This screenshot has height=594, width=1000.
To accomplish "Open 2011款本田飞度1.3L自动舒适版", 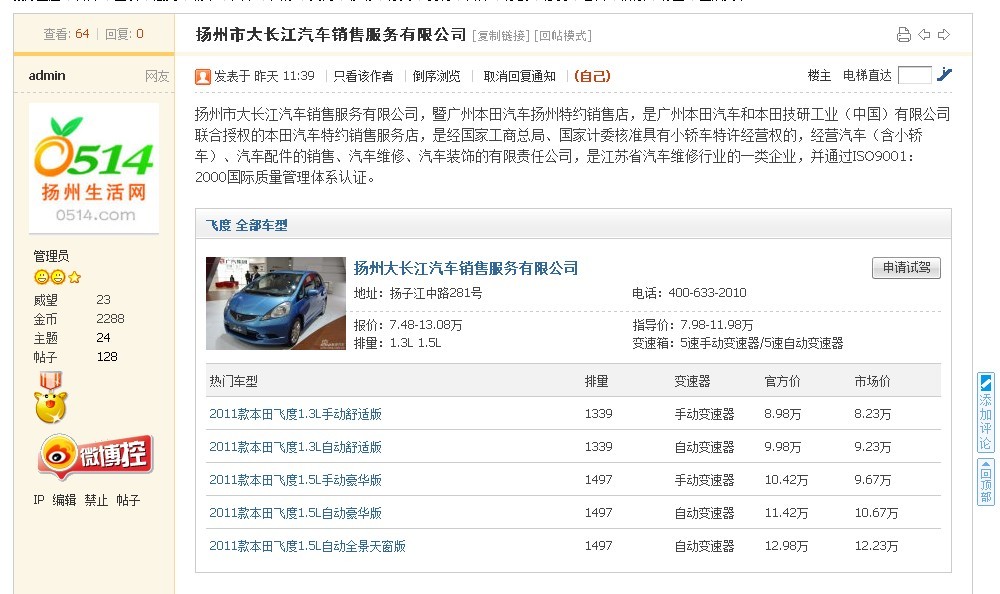I will click(x=295, y=447).
